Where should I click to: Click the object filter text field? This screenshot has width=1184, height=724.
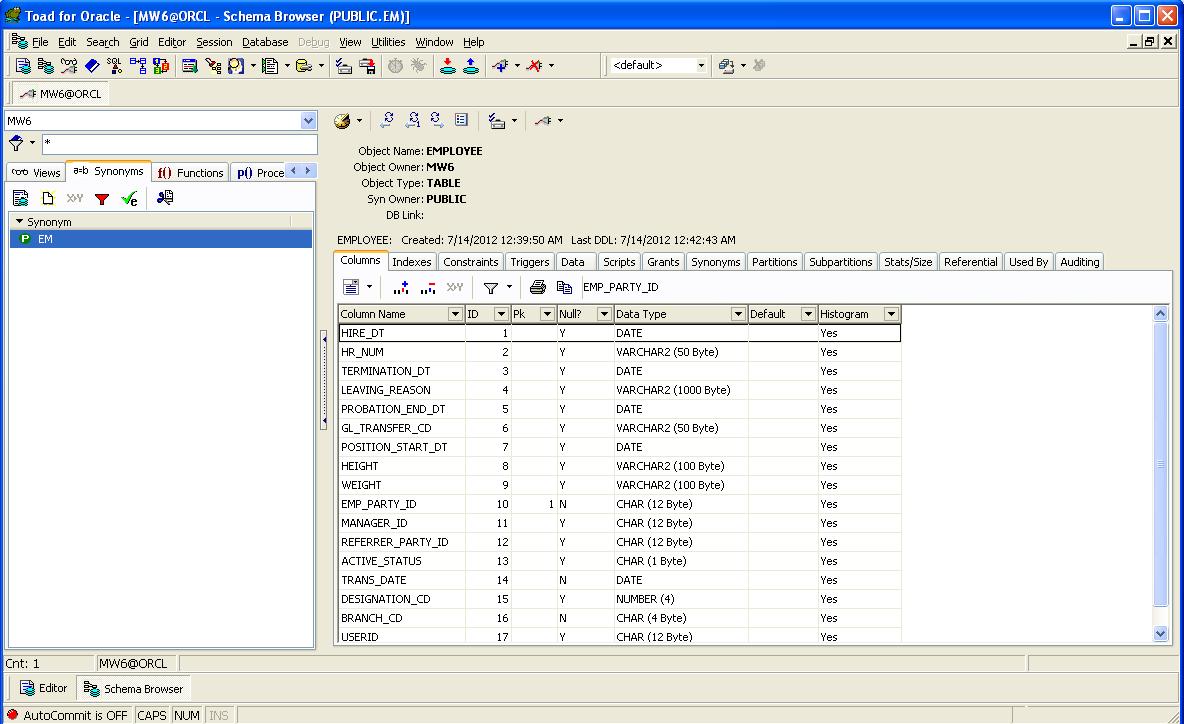[180, 143]
